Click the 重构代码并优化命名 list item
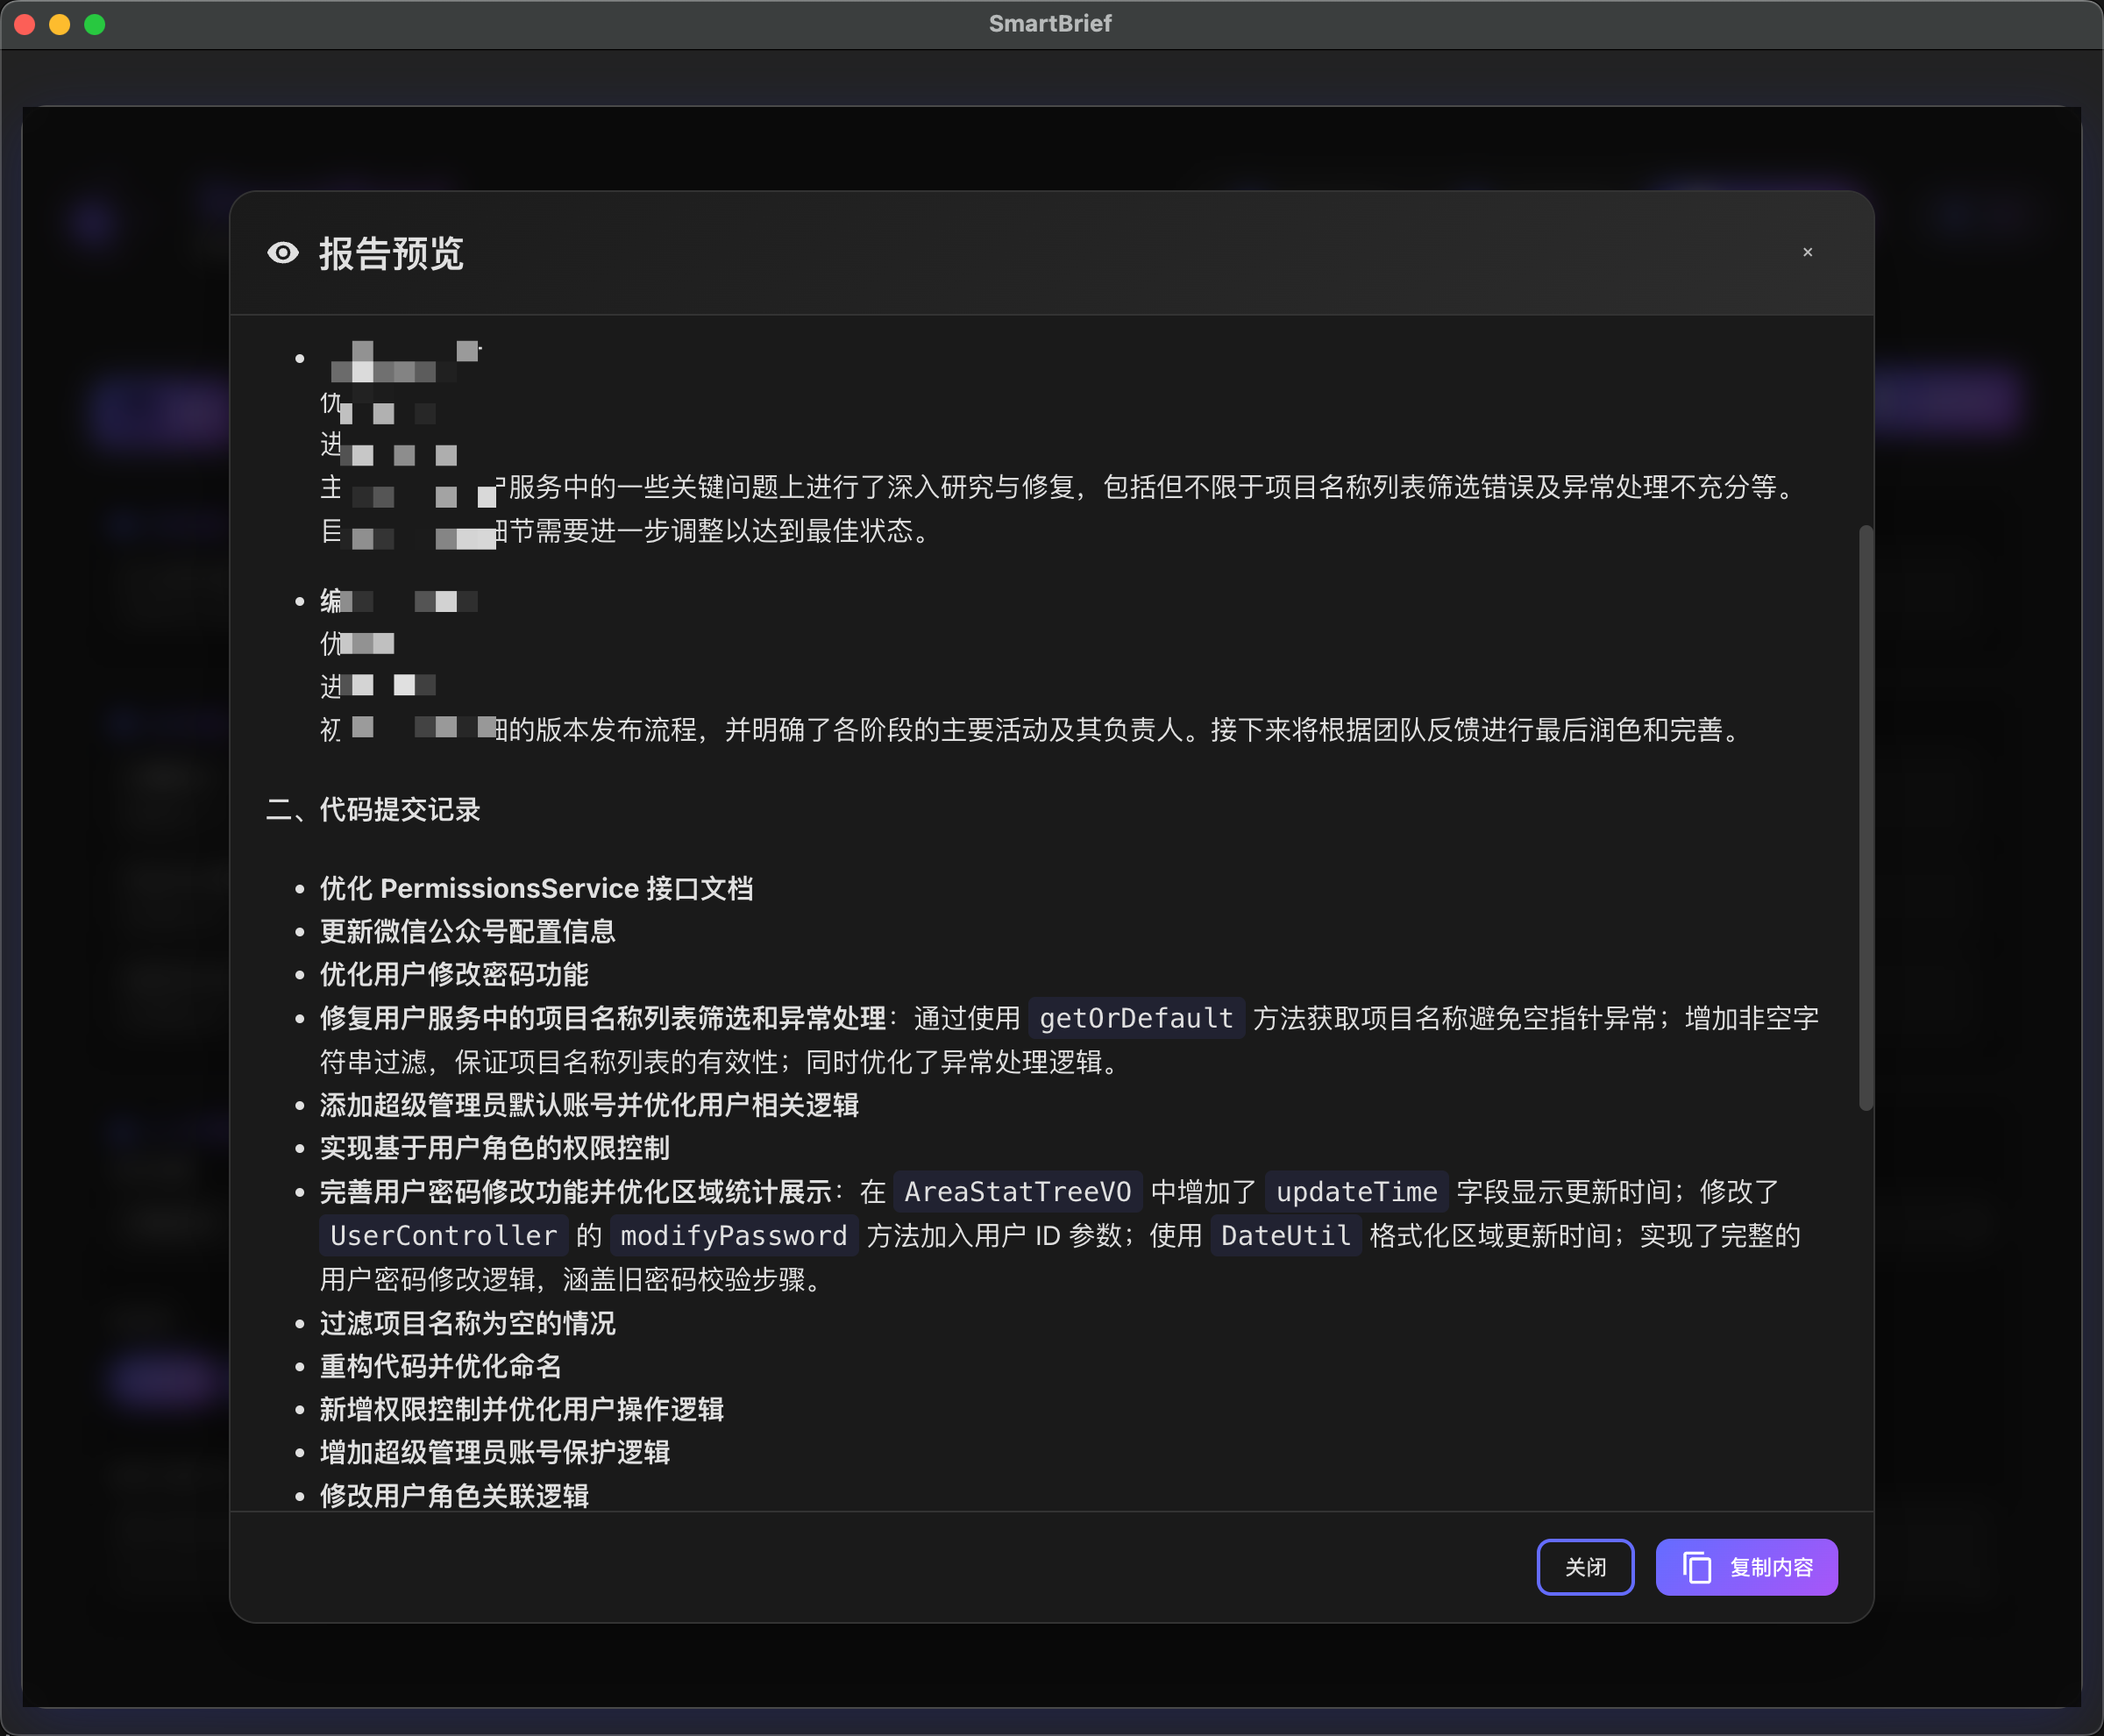 (440, 1366)
